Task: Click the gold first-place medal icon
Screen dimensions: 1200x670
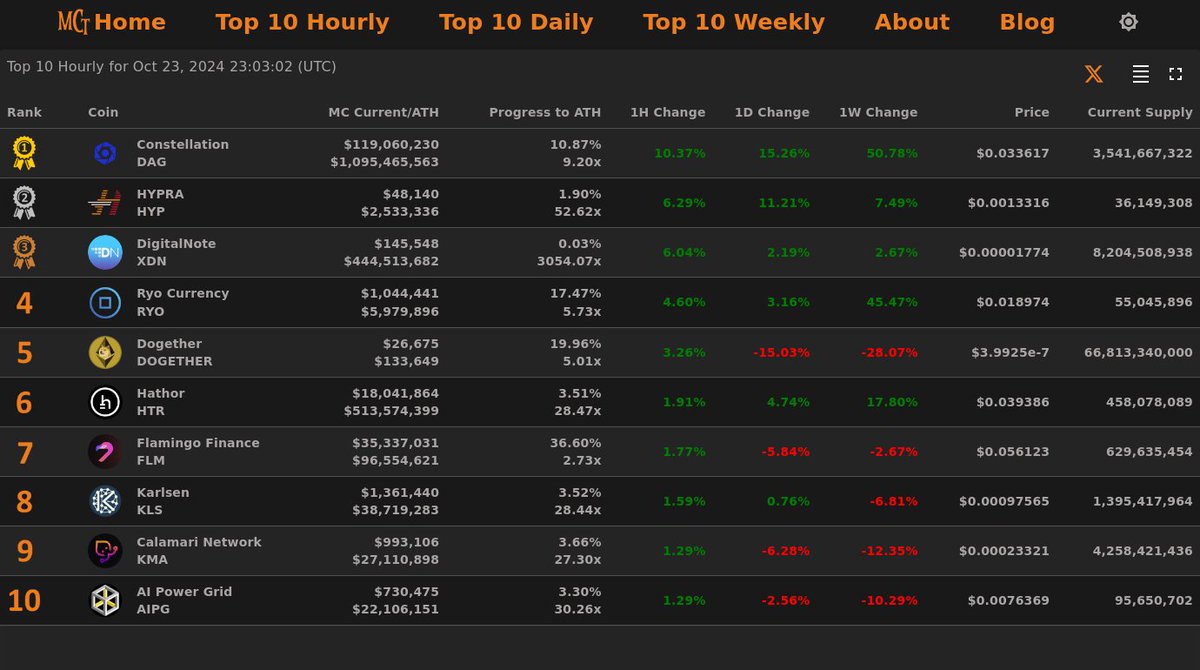Action: (x=24, y=153)
